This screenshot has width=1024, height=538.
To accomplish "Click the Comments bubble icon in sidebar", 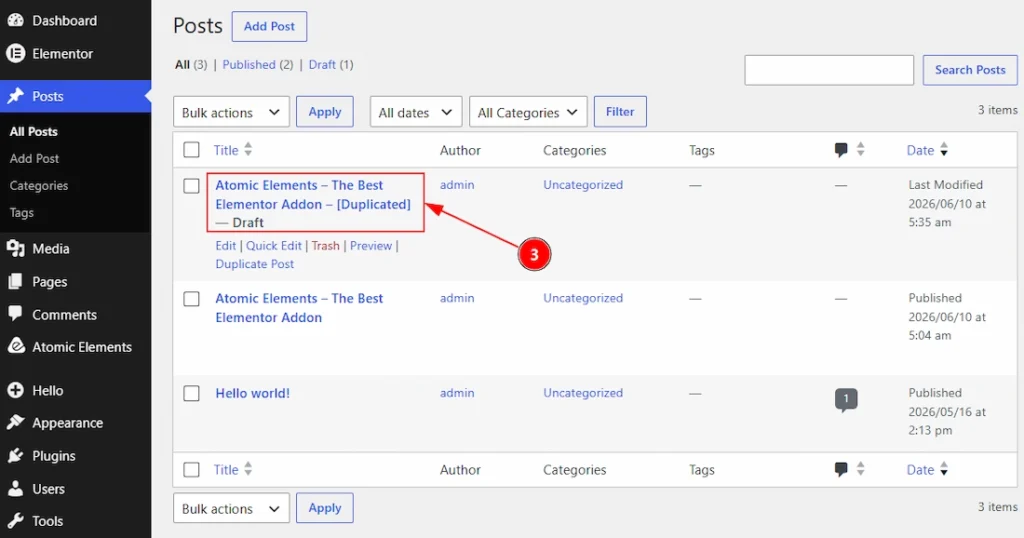I will (15, 313).
